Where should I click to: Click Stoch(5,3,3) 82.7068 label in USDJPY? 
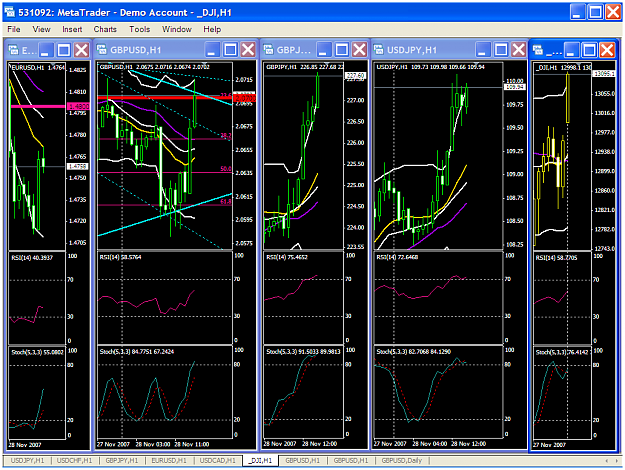413,352
